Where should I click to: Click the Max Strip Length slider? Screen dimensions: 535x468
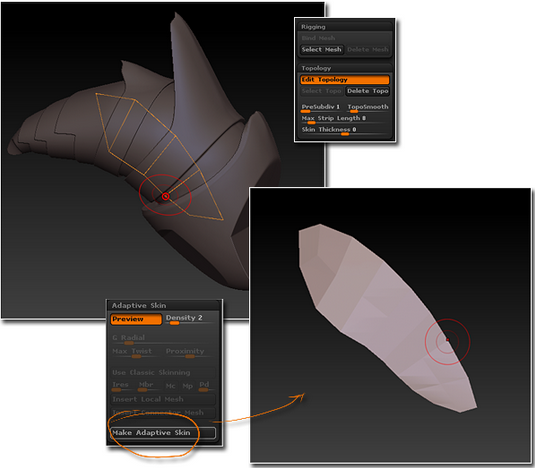[345, 119]
